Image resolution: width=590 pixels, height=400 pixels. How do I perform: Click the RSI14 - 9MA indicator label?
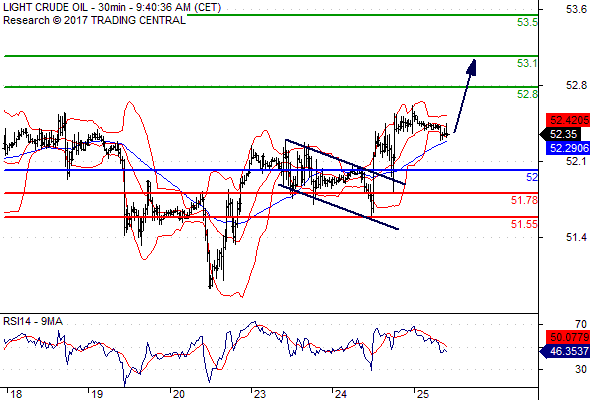[33, 321]
